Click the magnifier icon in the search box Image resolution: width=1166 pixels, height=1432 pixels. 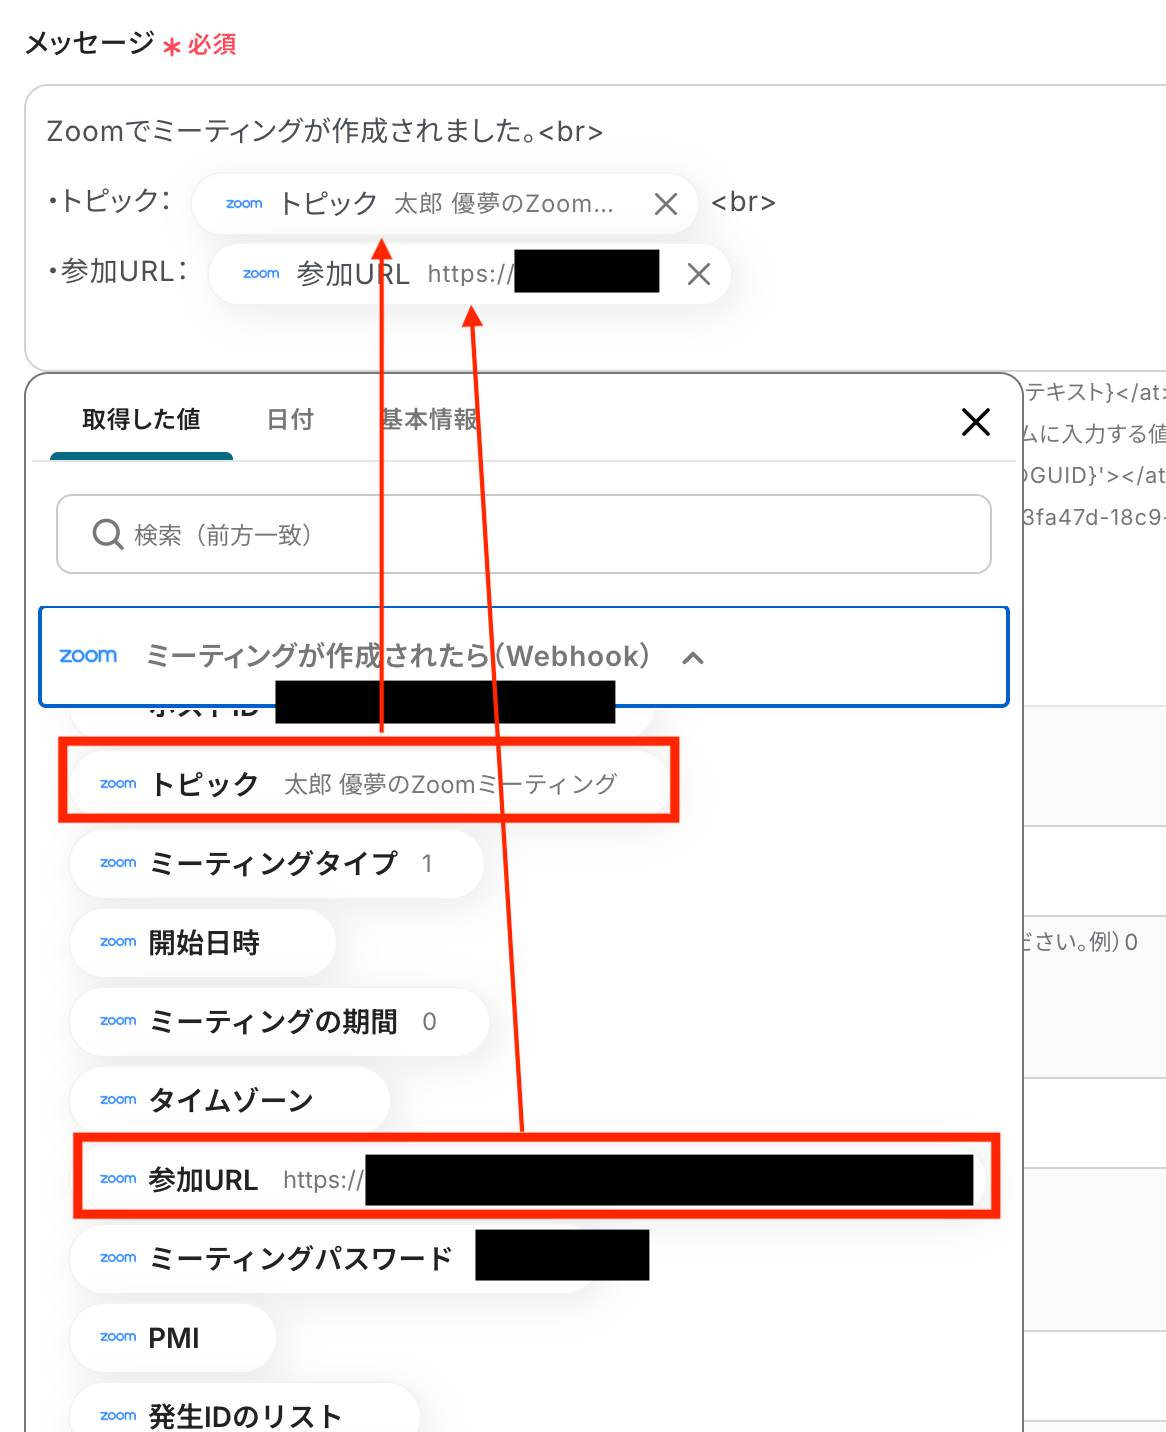(x=107, y=534)
